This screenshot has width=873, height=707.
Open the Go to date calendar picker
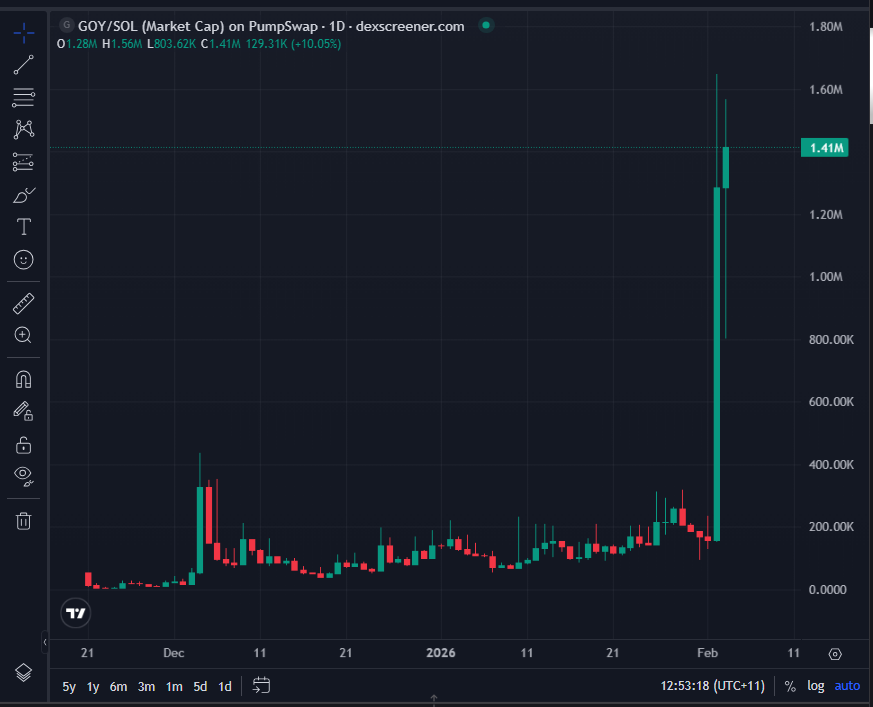click(261, 687)
